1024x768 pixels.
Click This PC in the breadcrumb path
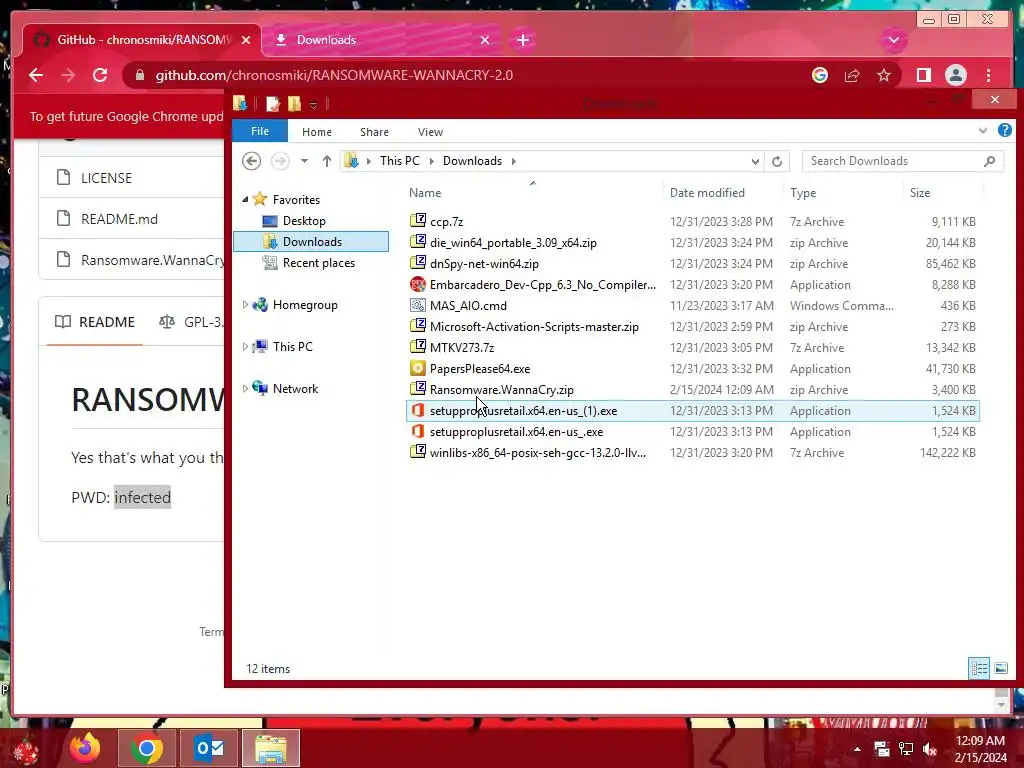(400, 161)
